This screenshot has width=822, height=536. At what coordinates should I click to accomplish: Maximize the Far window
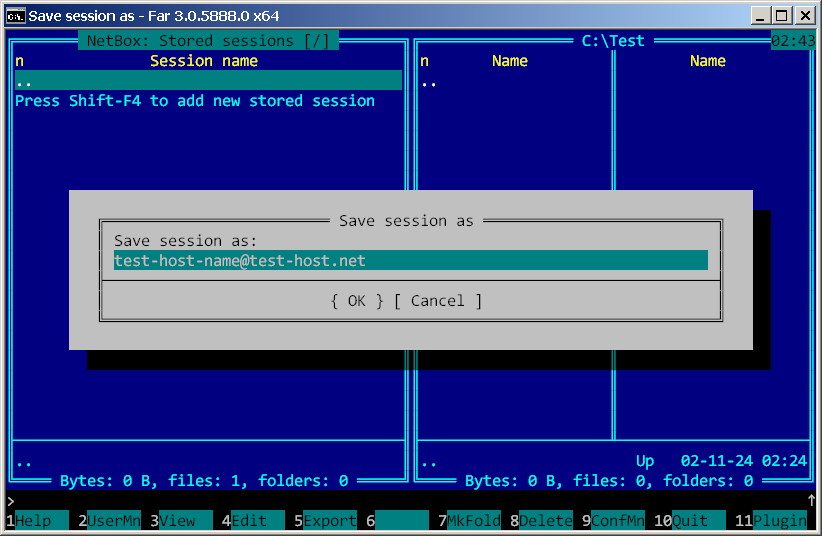pyautogui.click(x=782, y=16)
